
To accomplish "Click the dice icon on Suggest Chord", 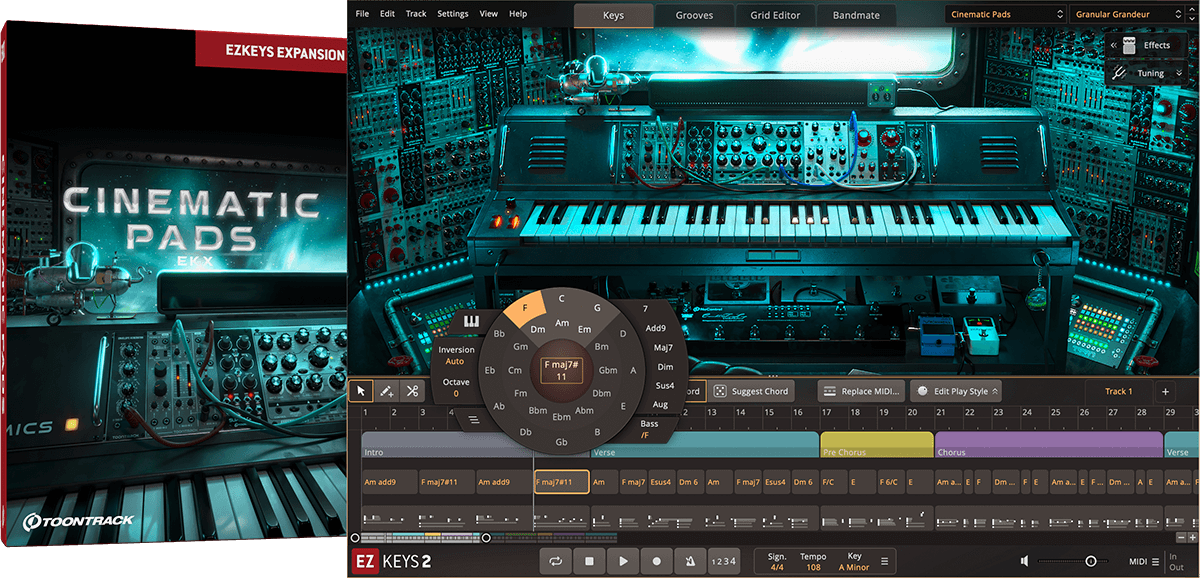I will tap(721, 391).
